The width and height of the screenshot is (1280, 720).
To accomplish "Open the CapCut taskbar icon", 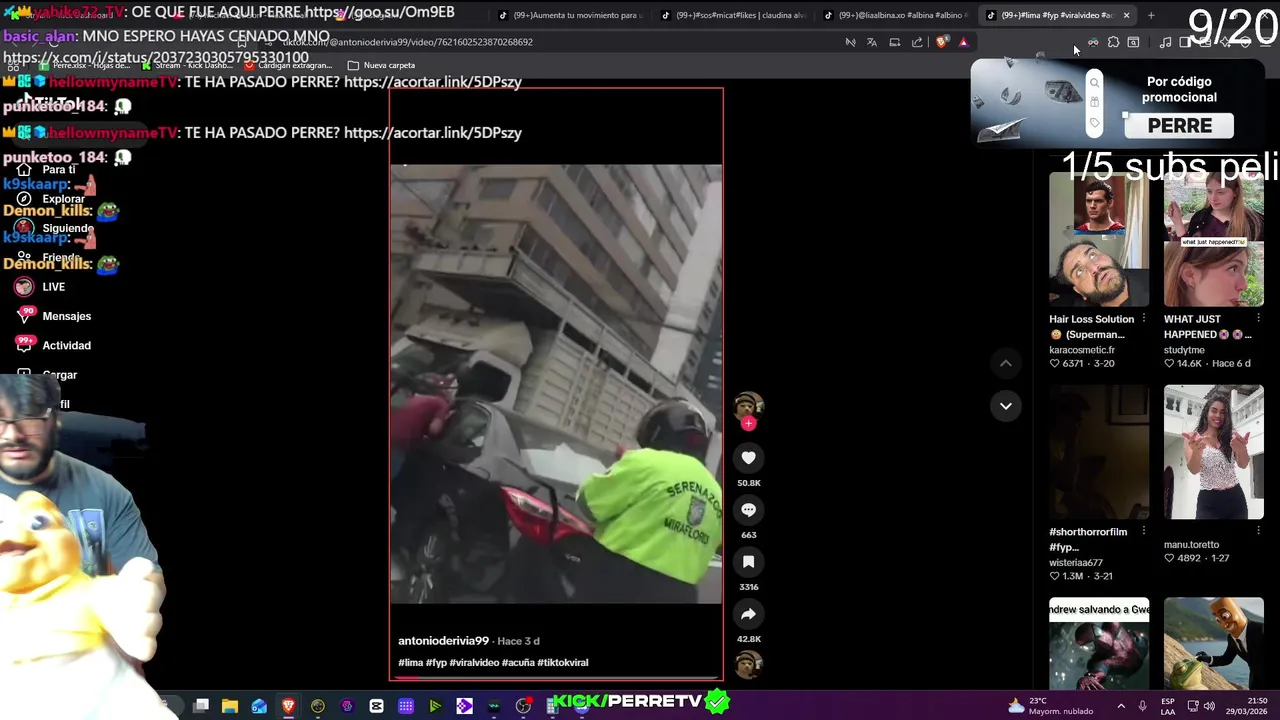I will pyautogui.click(x=376, y=706).
